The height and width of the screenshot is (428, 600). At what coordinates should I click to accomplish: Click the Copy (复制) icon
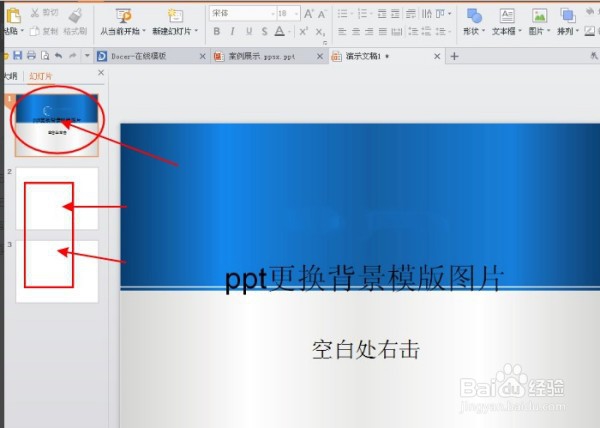(34, 31)
